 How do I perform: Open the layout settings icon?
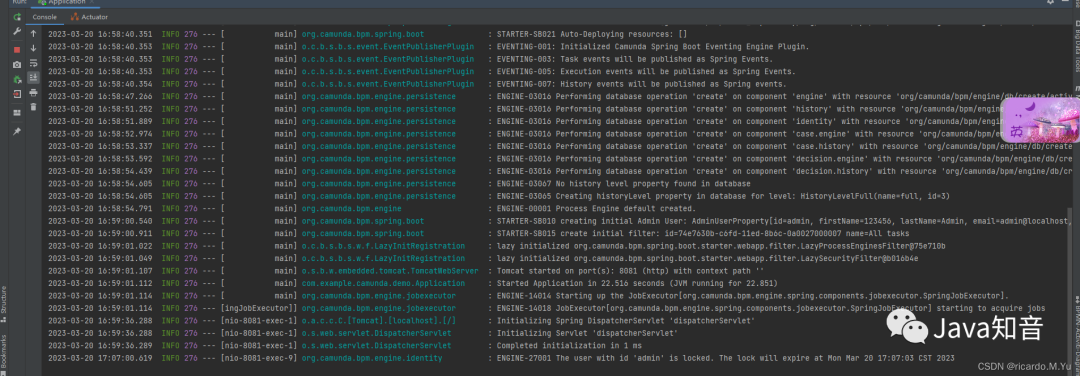point(17,112)
